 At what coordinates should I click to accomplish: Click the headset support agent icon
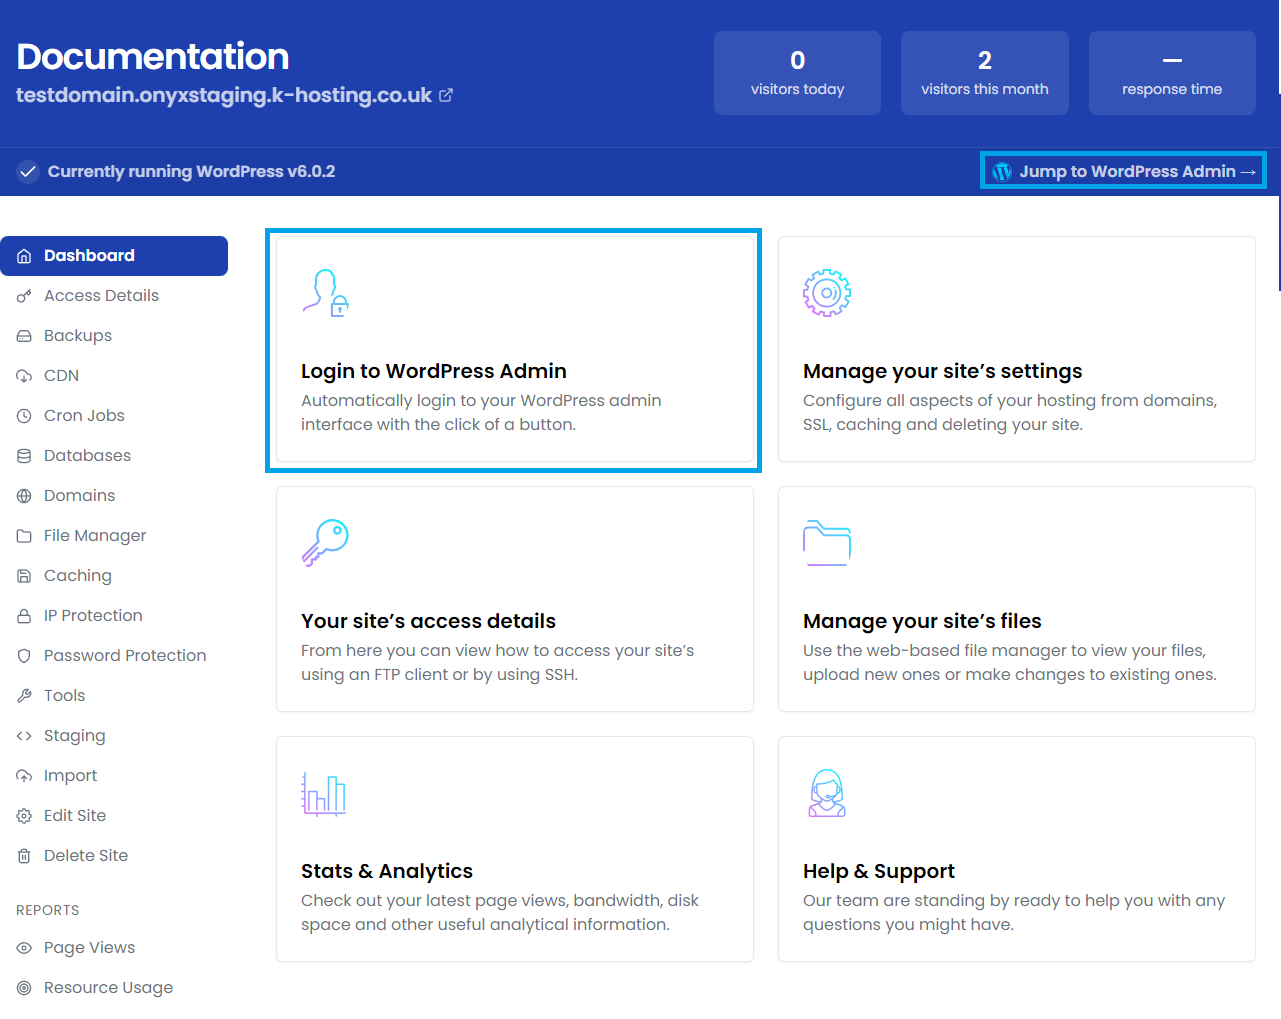827,793
